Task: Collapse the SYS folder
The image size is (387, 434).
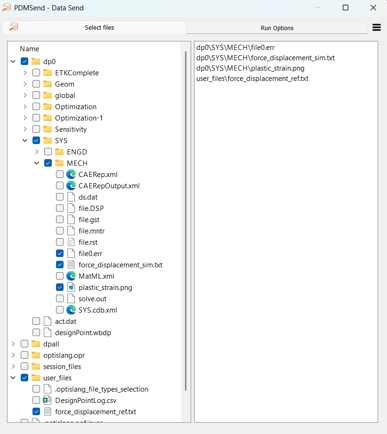Action: click(25, 141)
